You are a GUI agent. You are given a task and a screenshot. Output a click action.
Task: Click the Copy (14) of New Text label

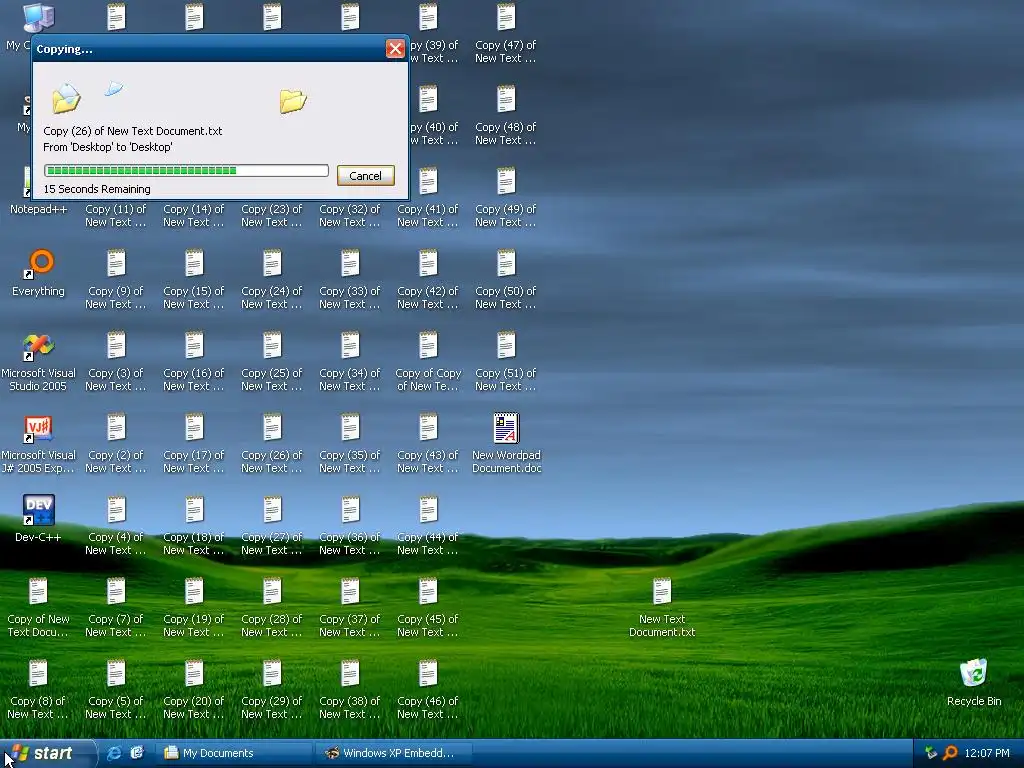pyautogui.click(x=193, y=216)
